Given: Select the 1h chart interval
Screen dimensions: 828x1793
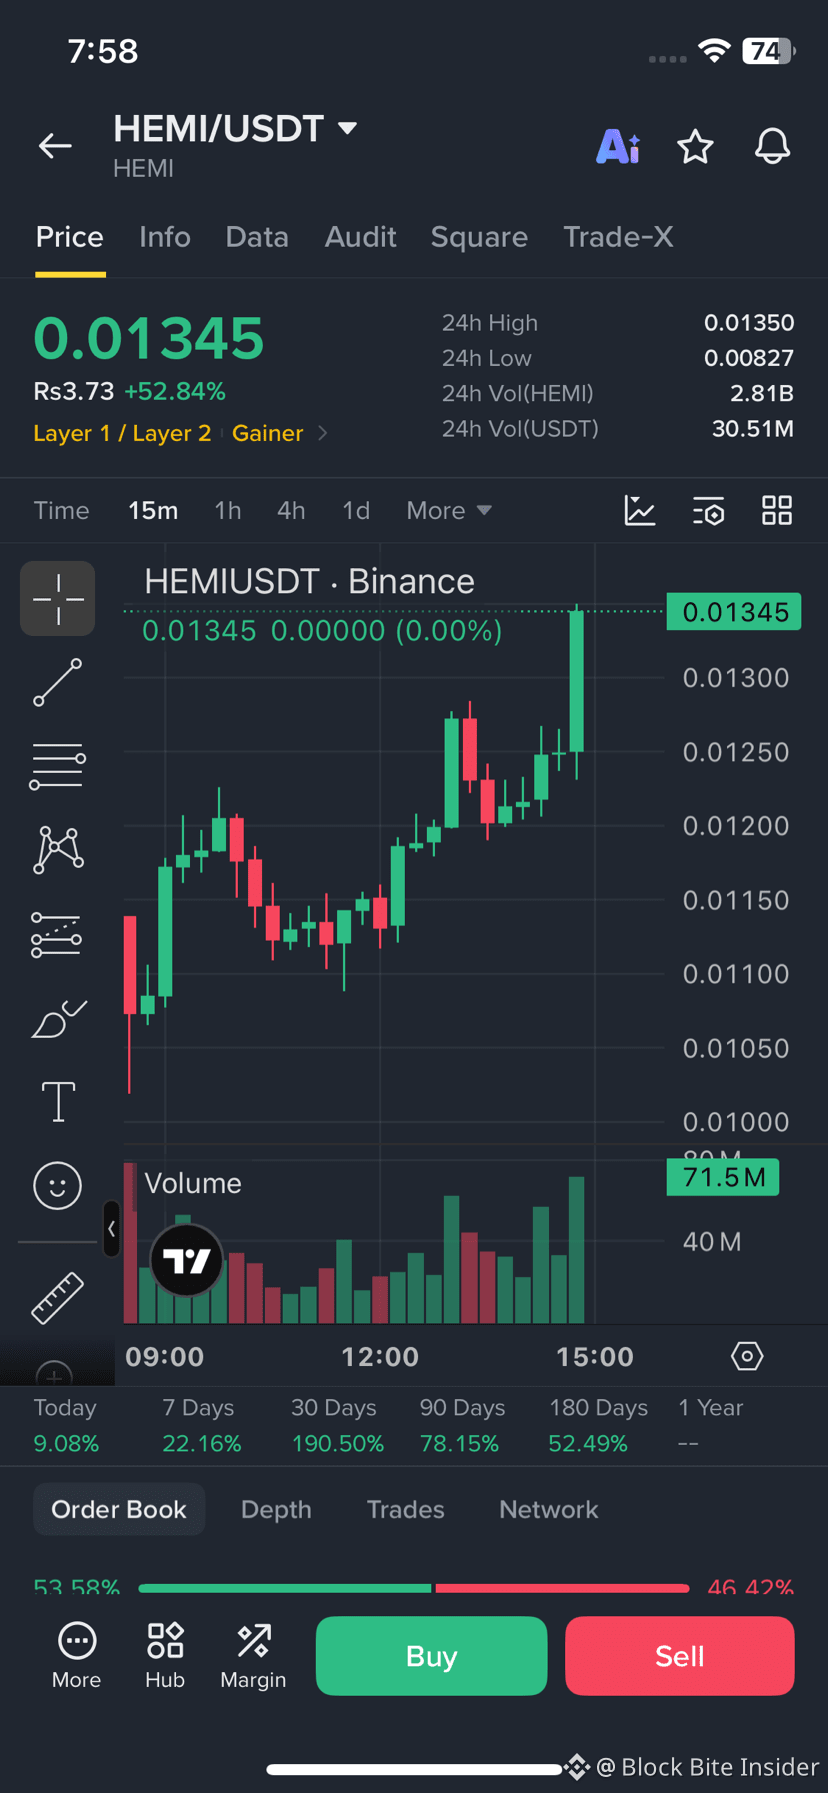Looking at the screenshot, I should [x=228, y=511].
